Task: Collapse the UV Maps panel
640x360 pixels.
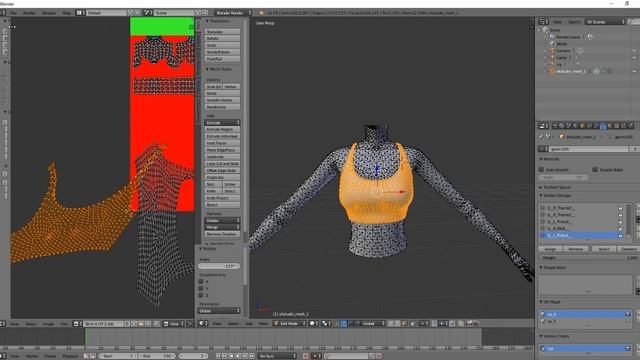Action: [x=551, y=302]
